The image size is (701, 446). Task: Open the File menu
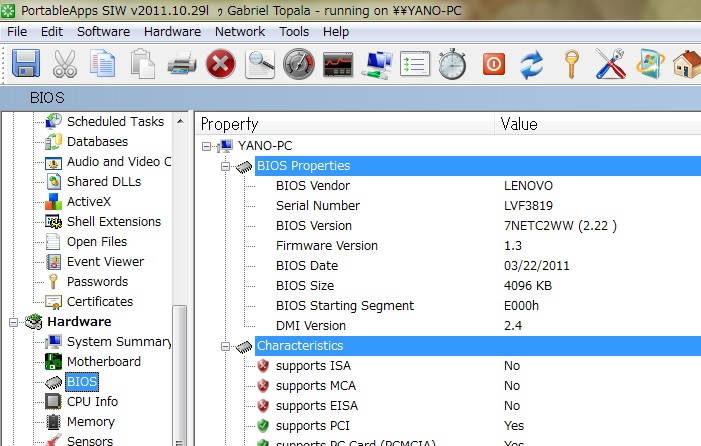coord(17,32)
